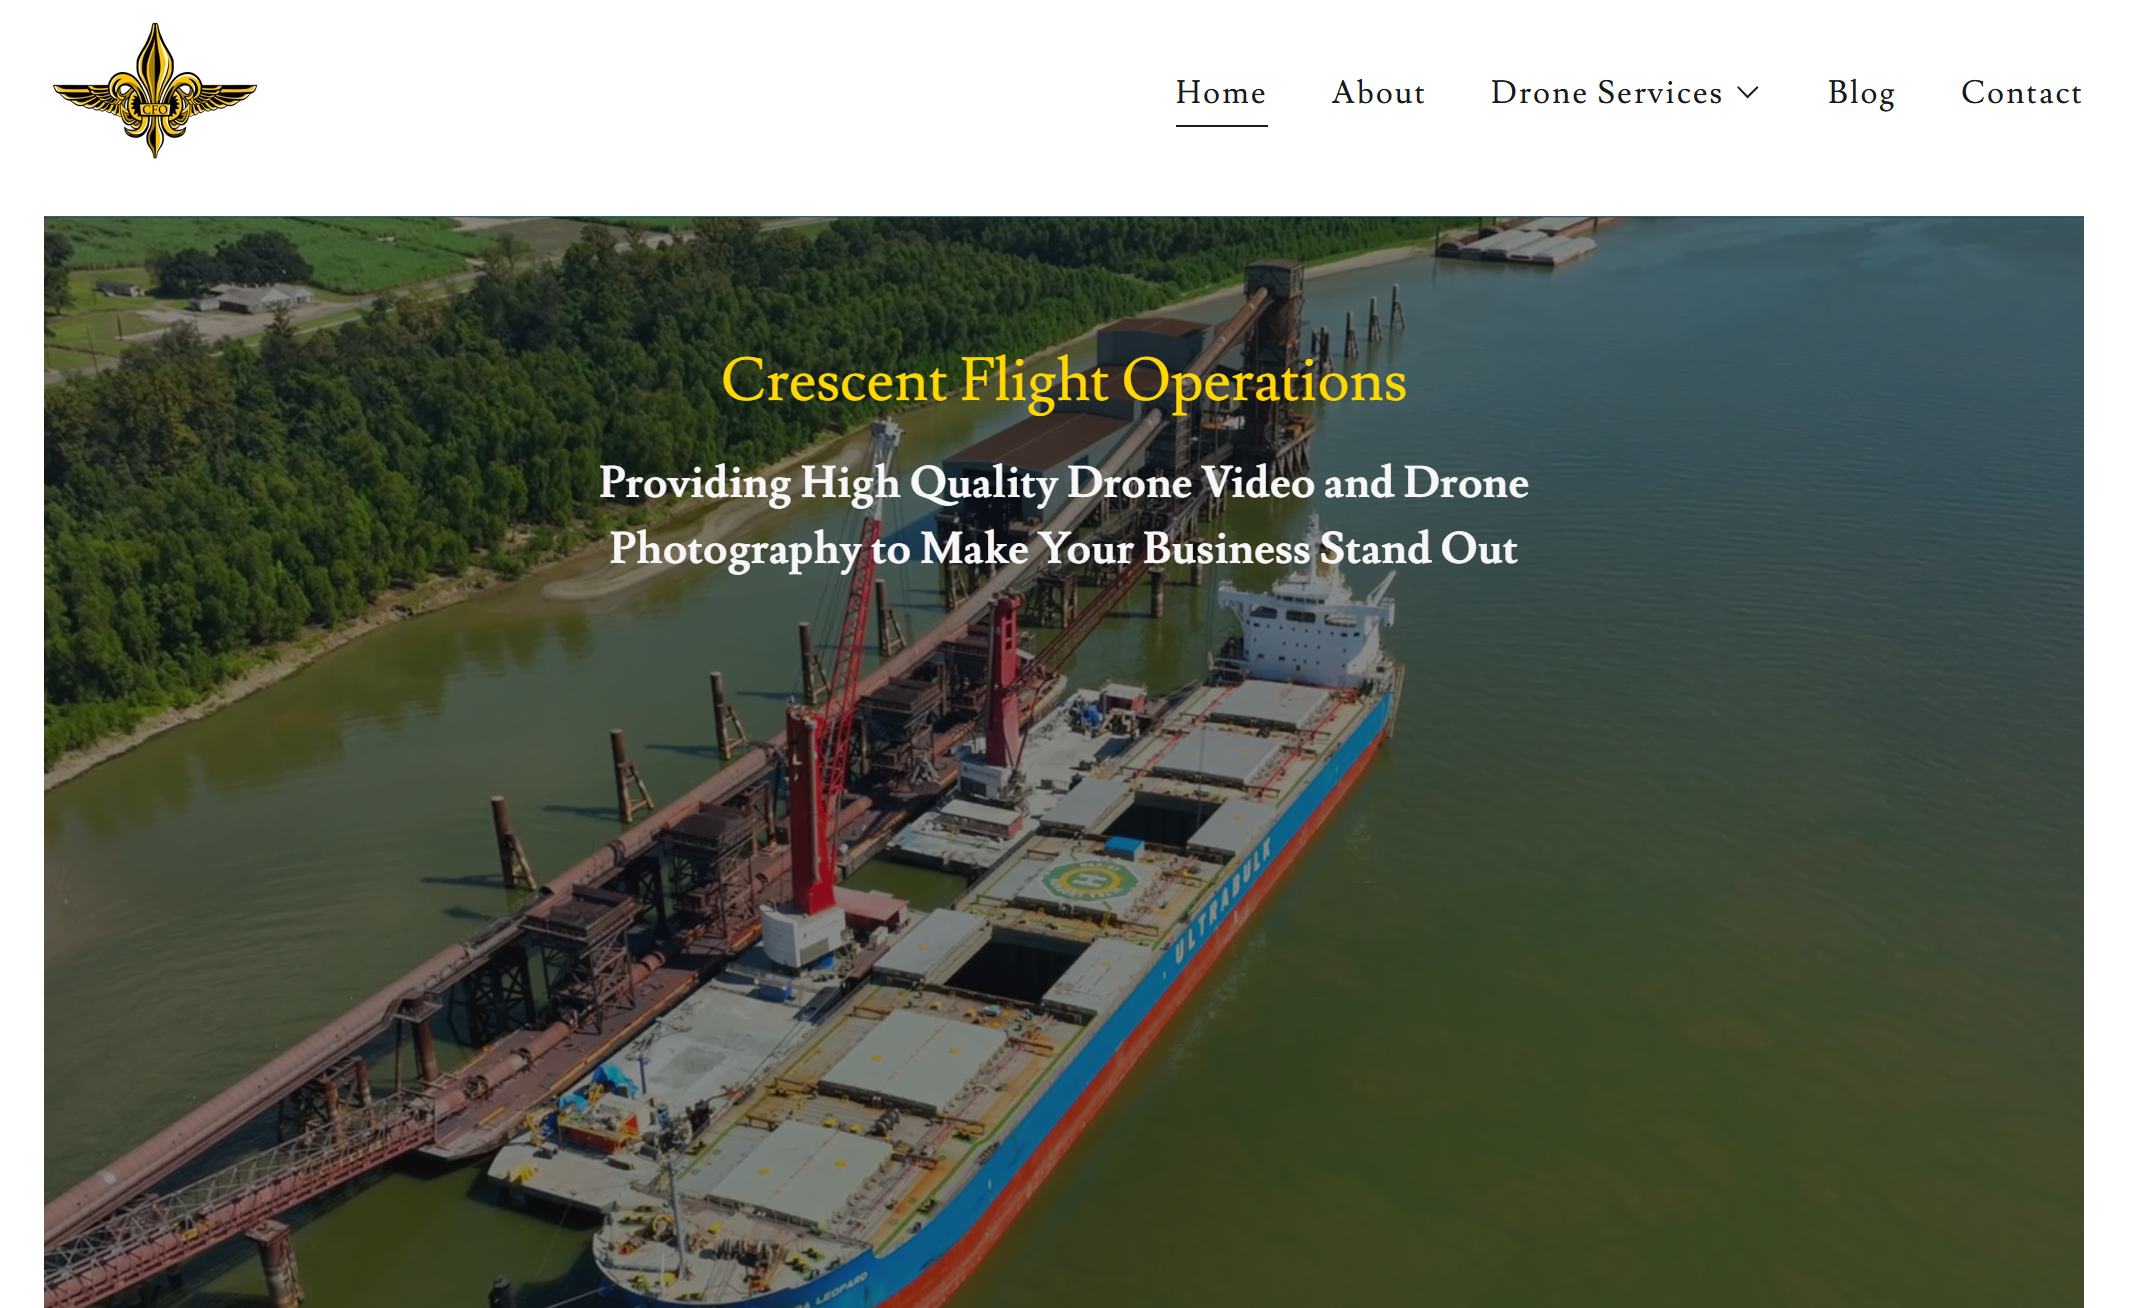Screen dimensions: 2148x1308
Task: Open the Home navigation link
Action: coord(1221,92)
